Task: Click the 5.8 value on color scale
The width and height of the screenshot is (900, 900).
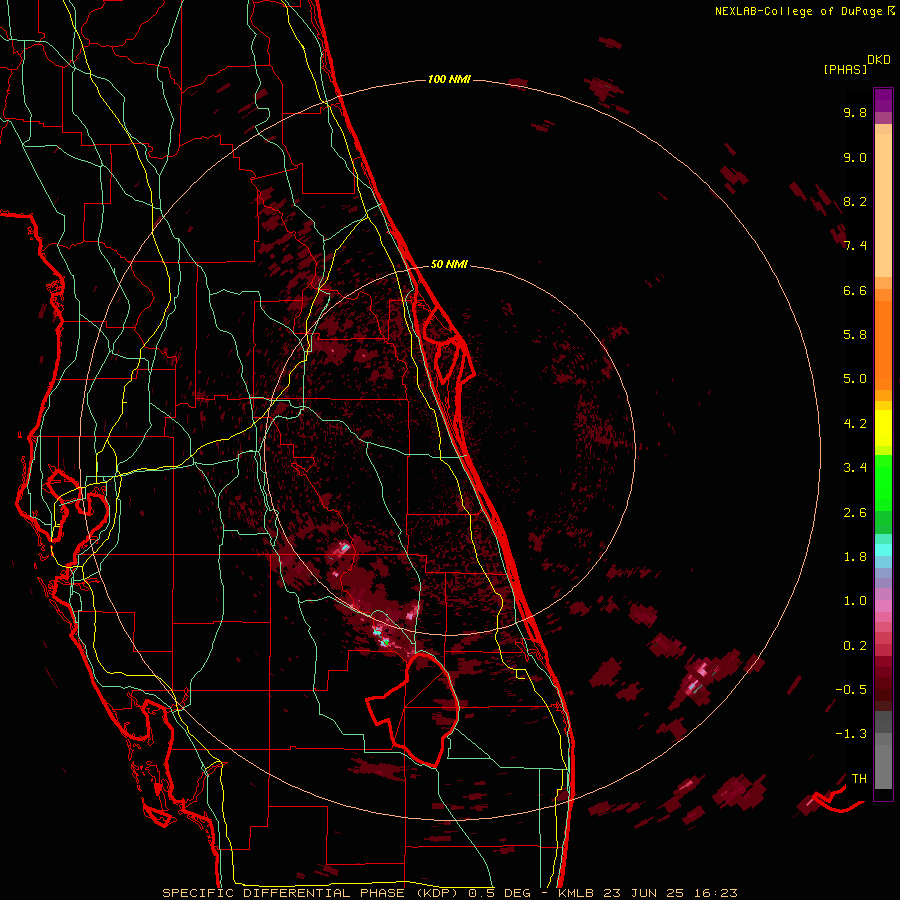Action: pos(855,335)
